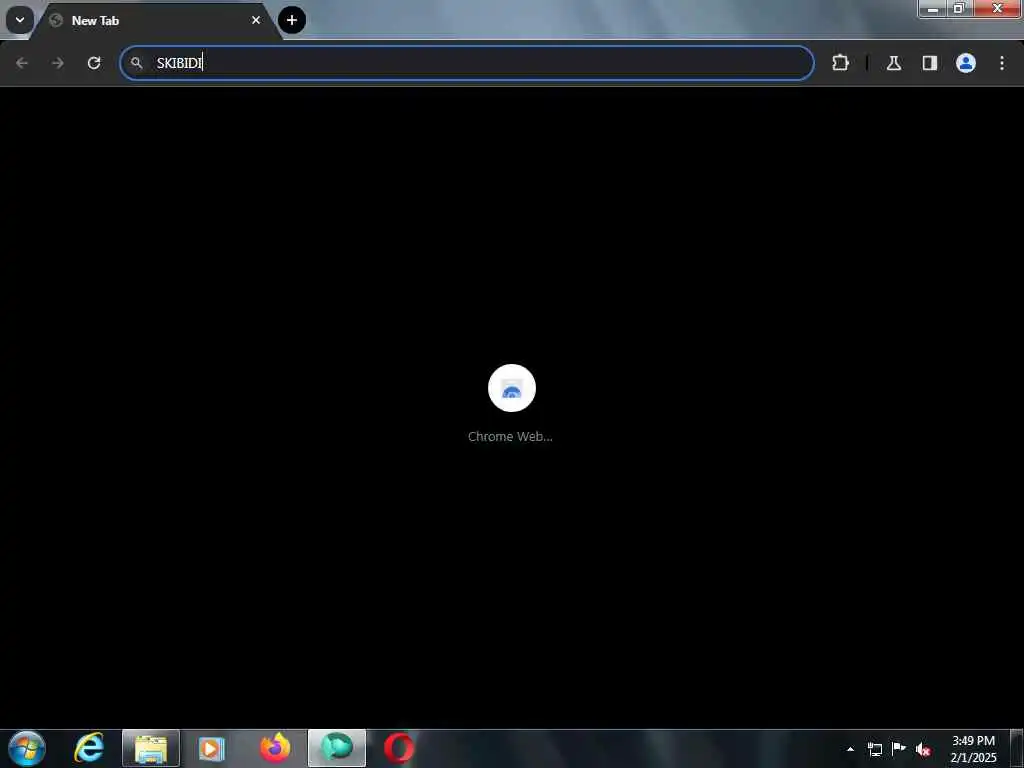Screen dimensions: 1024x768
Task: Open Windows Explorer folder in taskbar
Action: click(x=151, y=748)
